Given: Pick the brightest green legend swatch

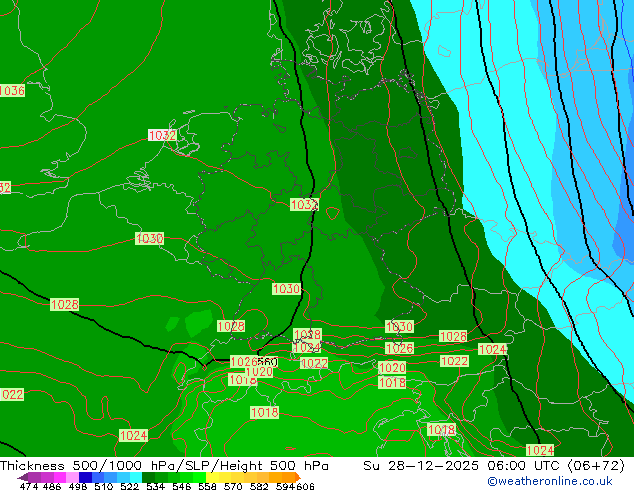Looking at the screenshot, I should (199, 477).
